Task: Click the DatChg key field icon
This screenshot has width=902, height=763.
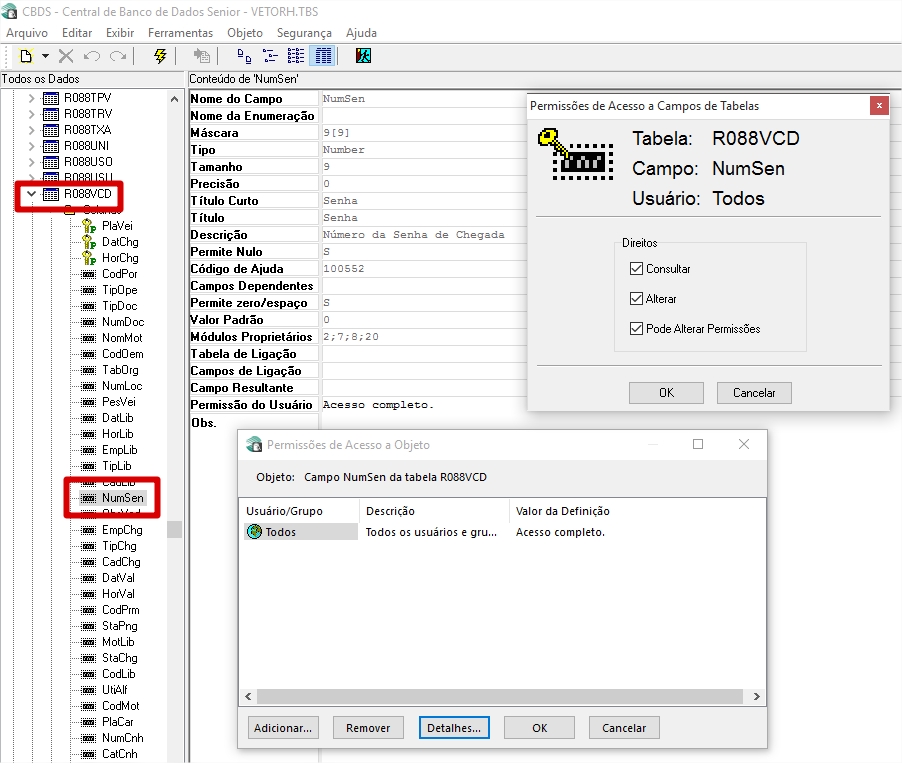Action: point(89,242)
